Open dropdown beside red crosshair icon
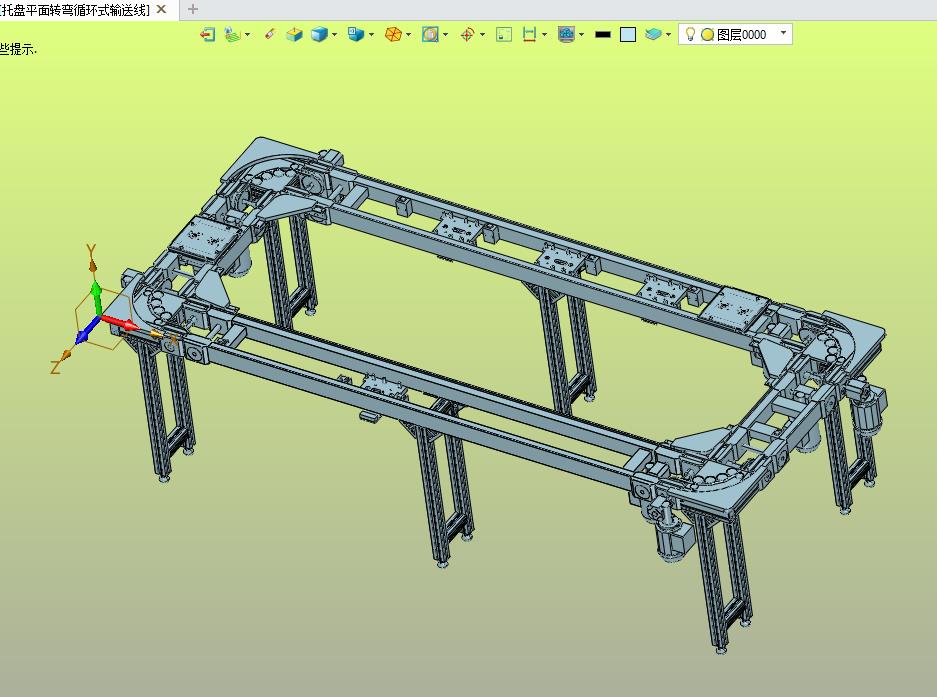The width and height of the screenshot is (937, 697). tap(482, 35)
